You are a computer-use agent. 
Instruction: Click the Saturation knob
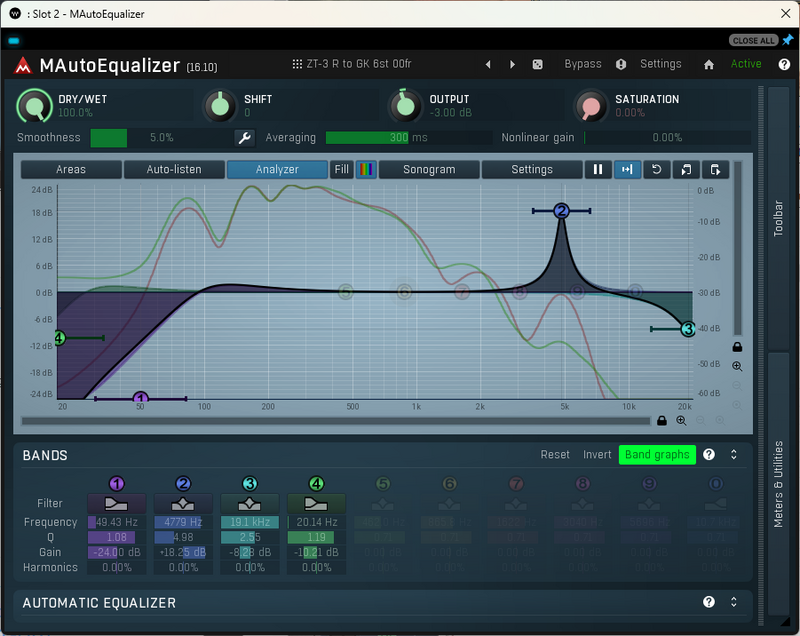[x=591, y=106]
